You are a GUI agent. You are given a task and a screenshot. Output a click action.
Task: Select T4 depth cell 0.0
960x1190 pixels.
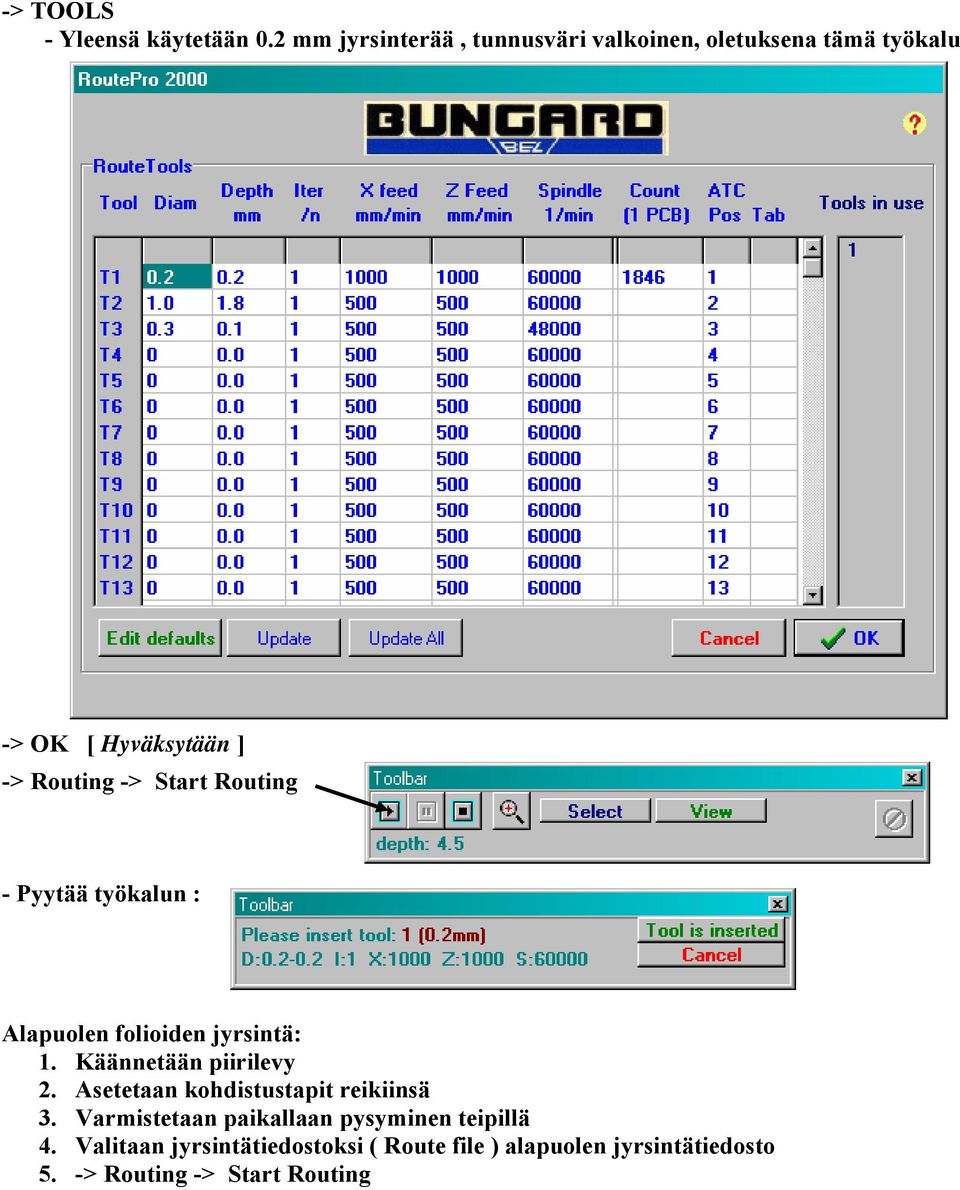[x=249, y=354]
